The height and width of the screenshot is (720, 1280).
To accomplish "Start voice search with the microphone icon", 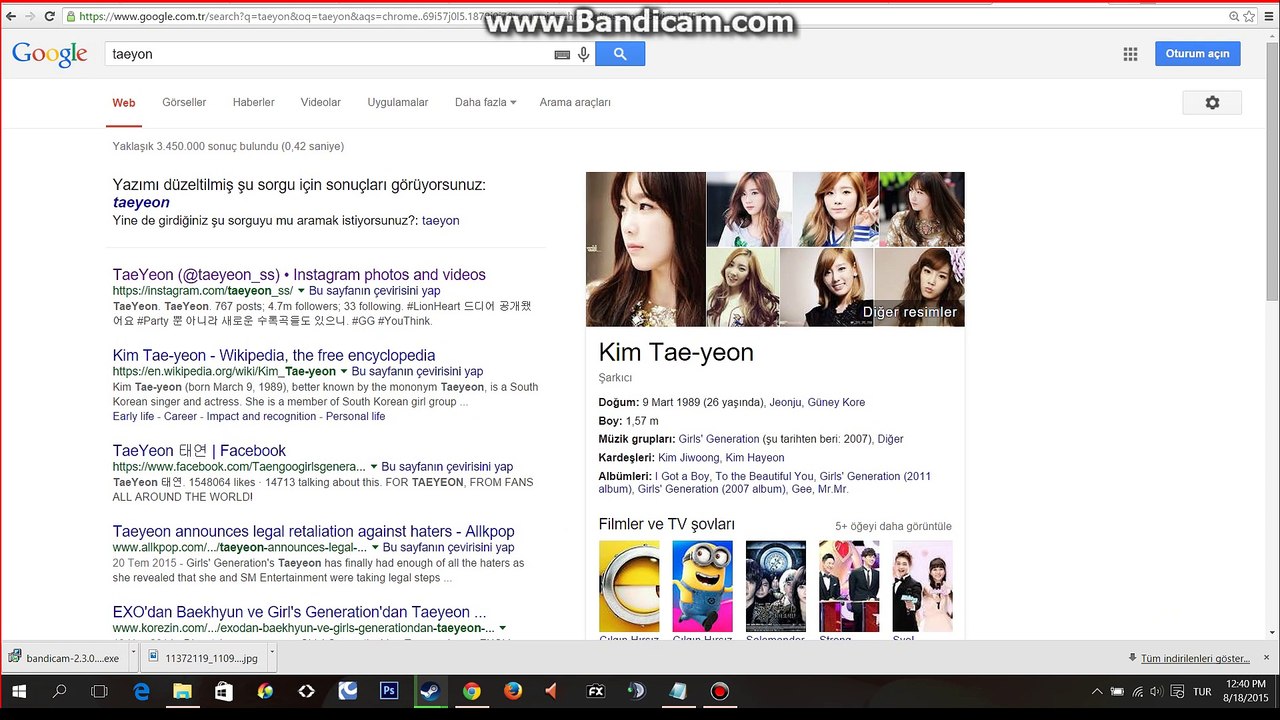I will [584, 54].
